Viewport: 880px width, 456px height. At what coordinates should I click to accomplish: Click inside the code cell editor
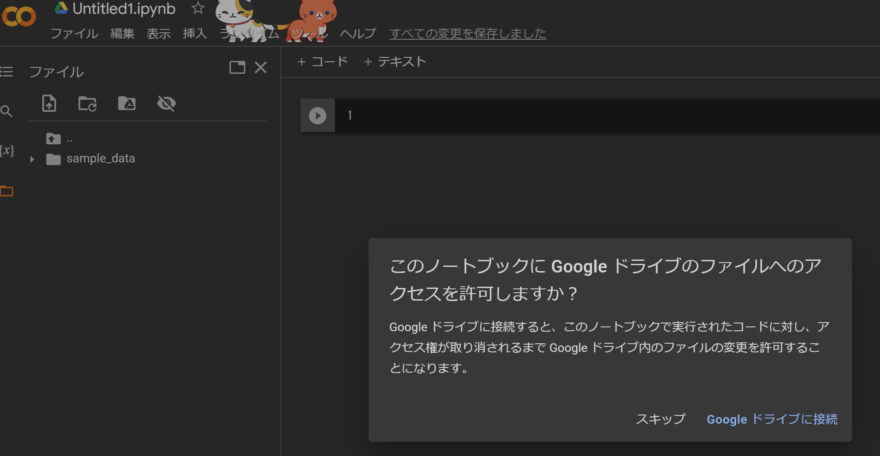coord(609,116)
